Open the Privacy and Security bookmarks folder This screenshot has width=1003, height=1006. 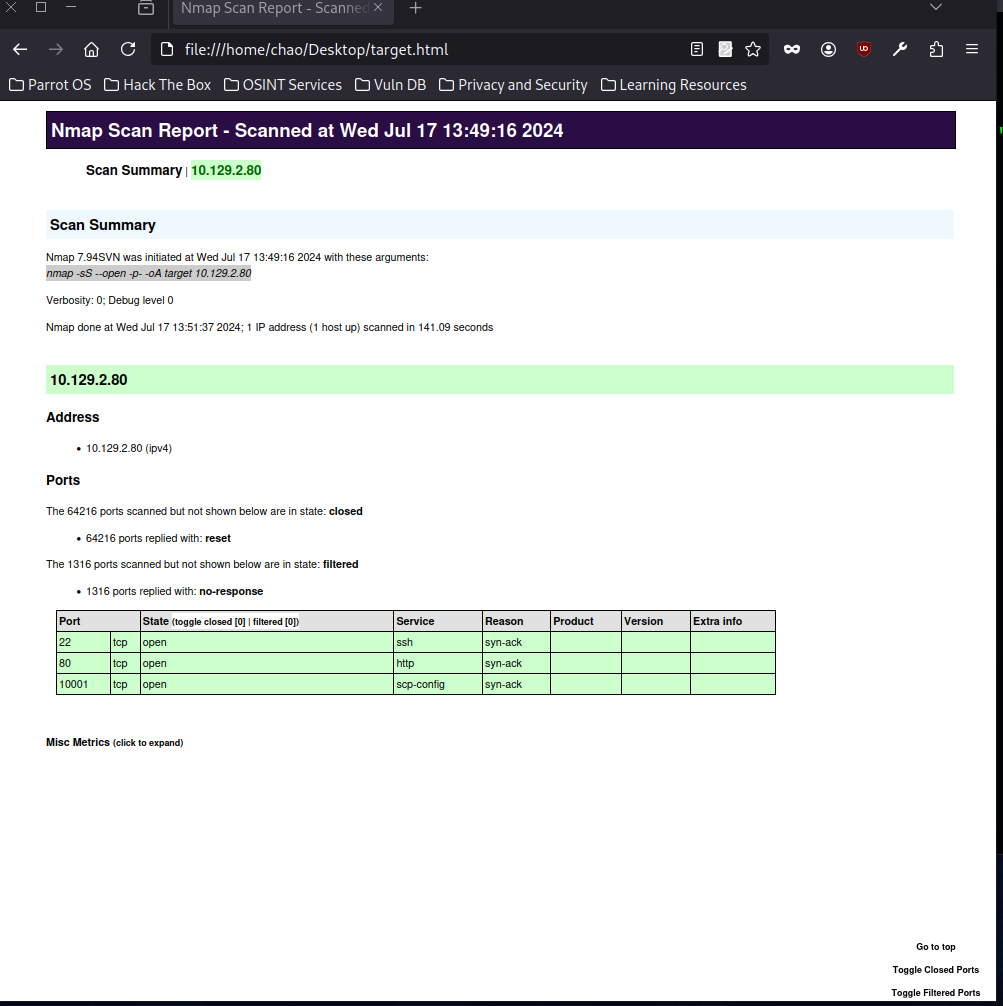click(x=513, y=85)
